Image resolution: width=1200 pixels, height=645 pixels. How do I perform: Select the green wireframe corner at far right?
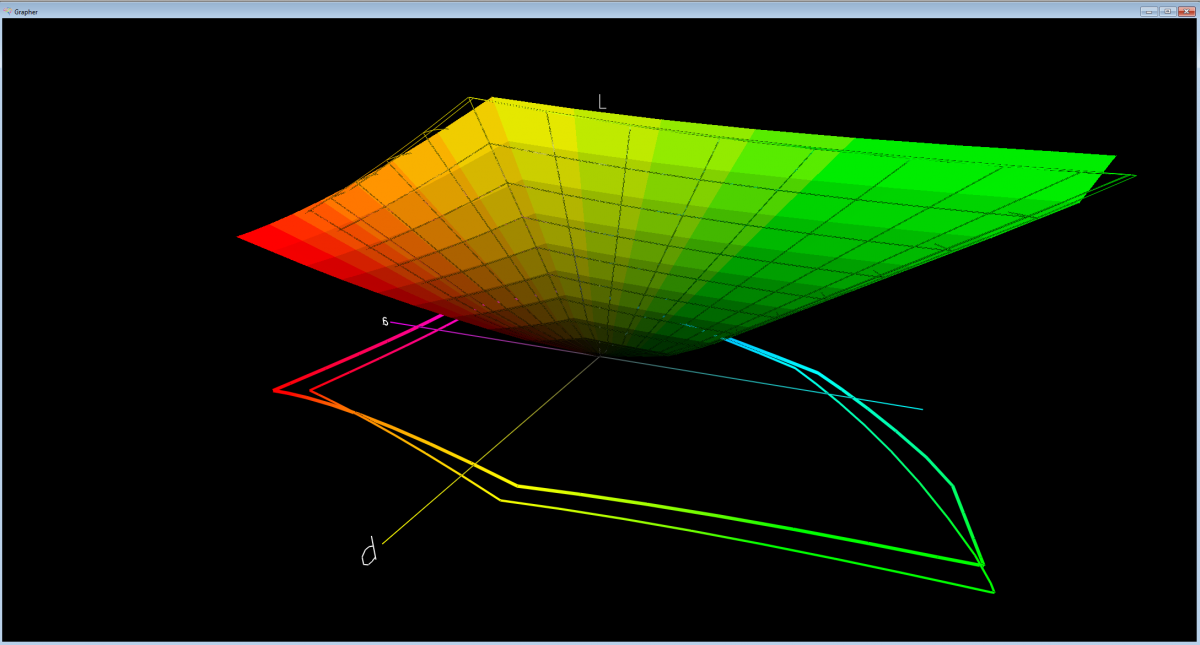(1134, 176)
